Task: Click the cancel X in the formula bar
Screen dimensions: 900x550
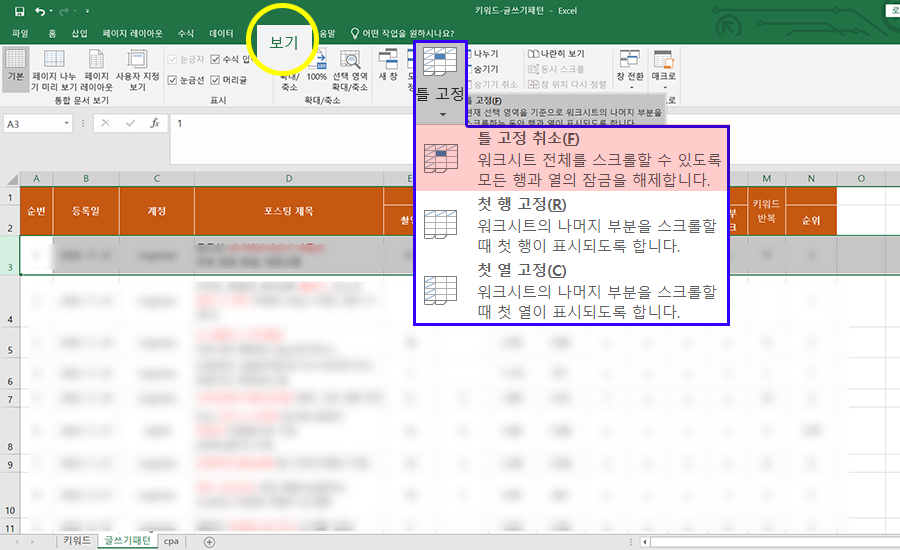Action: point(106,123)
